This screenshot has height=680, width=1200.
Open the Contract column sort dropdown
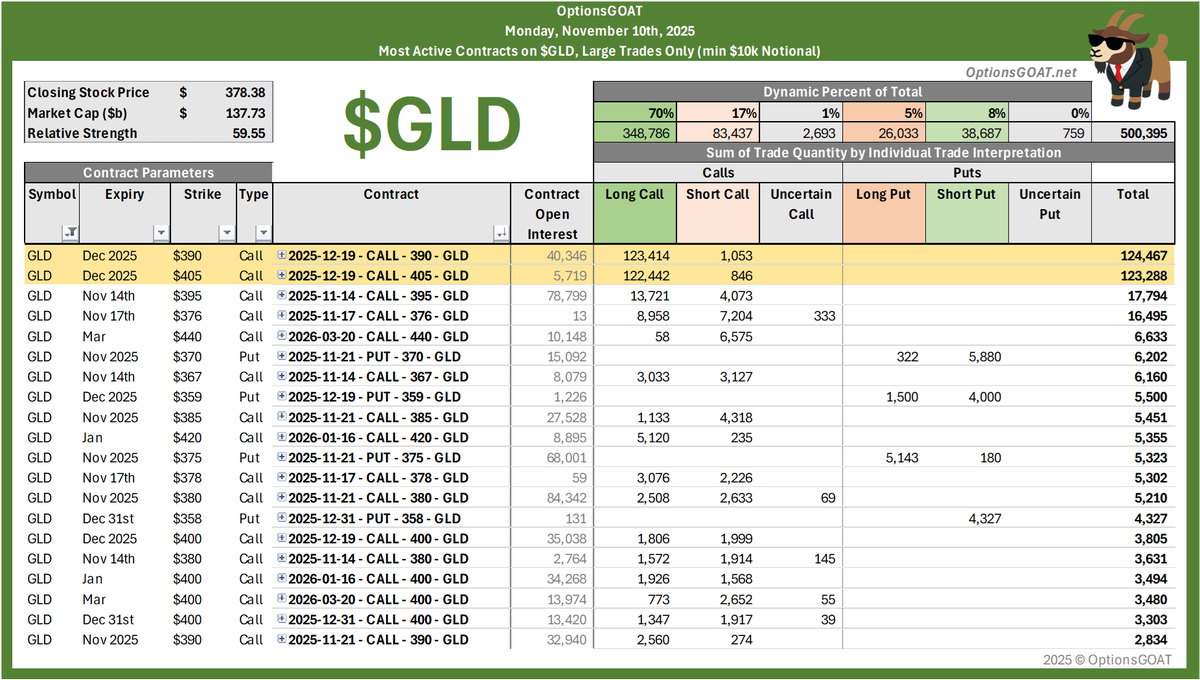tap(500, 233)
